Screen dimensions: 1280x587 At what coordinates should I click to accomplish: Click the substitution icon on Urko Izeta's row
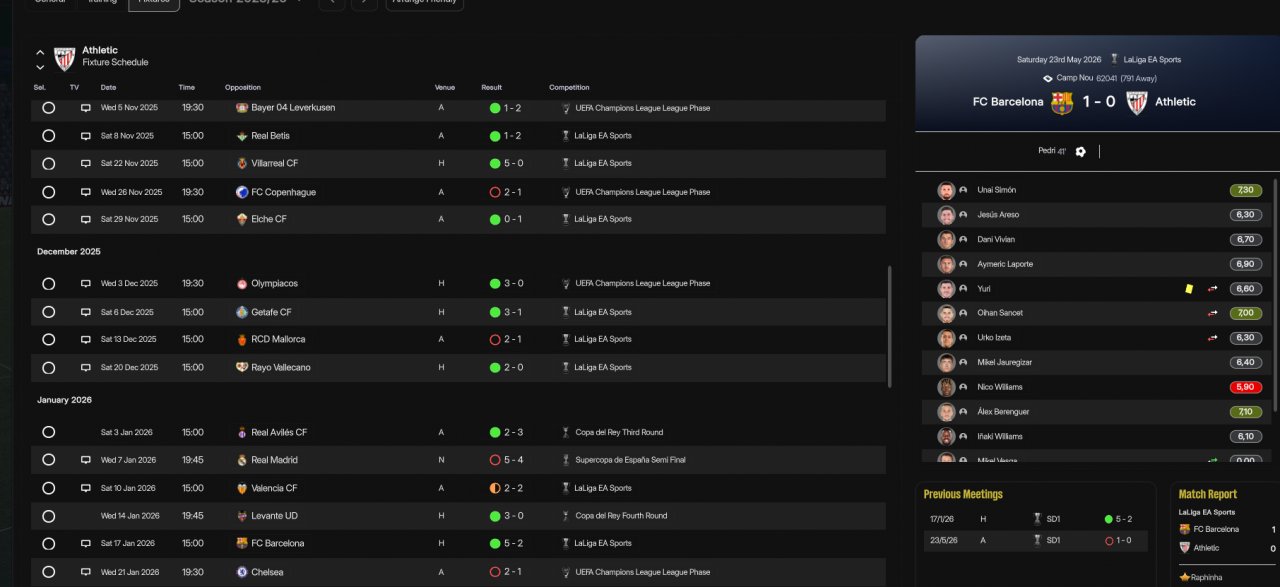[1213, 338]
